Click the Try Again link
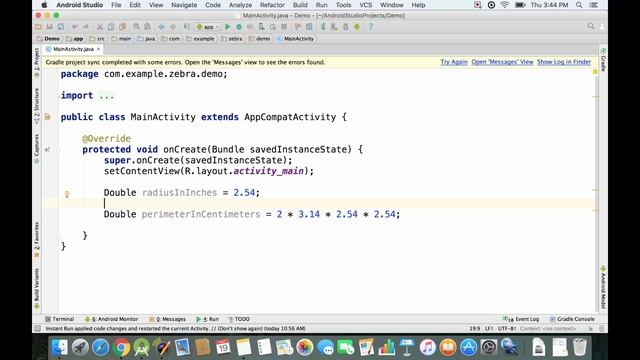Image resolution: width=640 pixels, height=360 pixels. (x=454, y=62)
